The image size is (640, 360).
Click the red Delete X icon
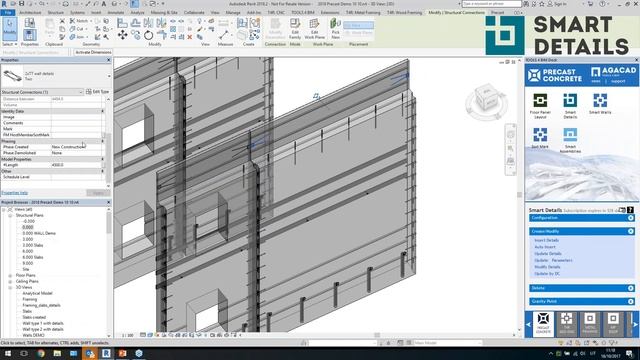tap(190, 37)
